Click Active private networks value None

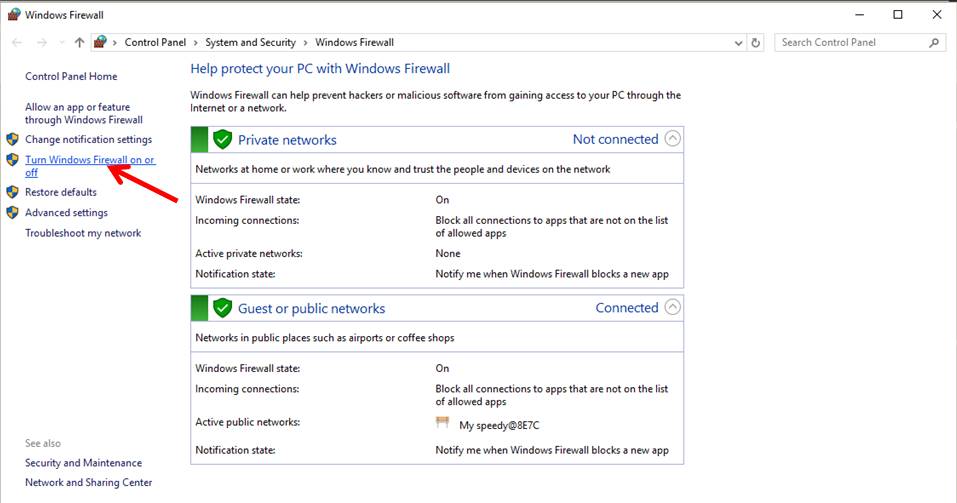point(448,253)
